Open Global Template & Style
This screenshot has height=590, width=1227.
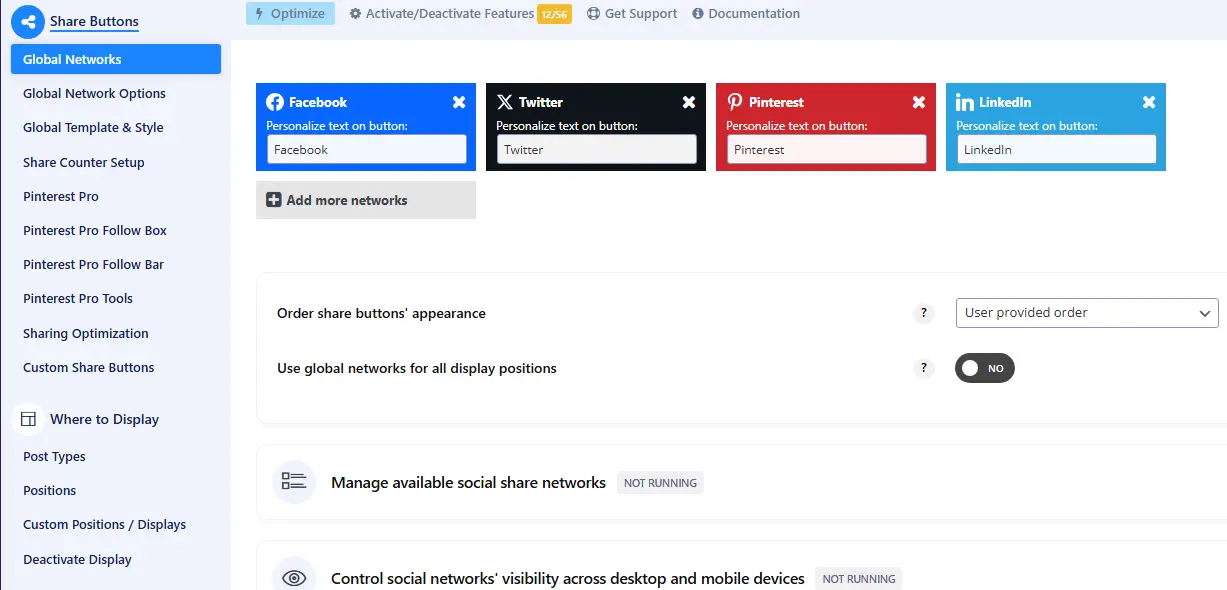[94, 127]
